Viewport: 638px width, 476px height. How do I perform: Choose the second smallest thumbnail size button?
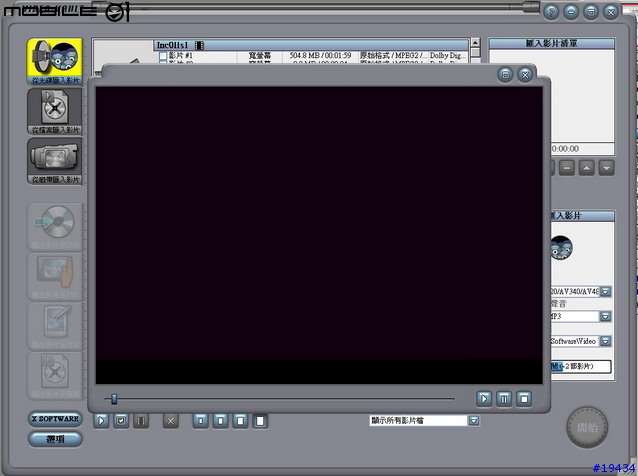tap(221, 421)
